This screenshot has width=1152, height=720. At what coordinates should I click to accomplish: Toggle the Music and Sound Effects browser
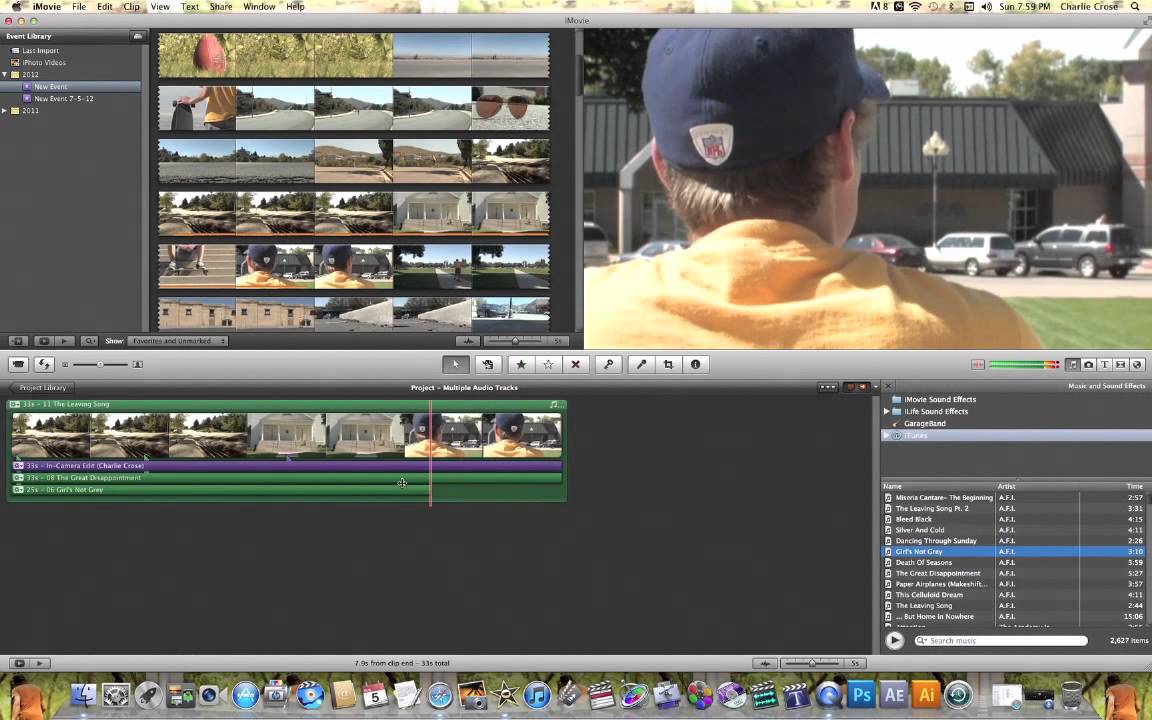[1073, 364]
